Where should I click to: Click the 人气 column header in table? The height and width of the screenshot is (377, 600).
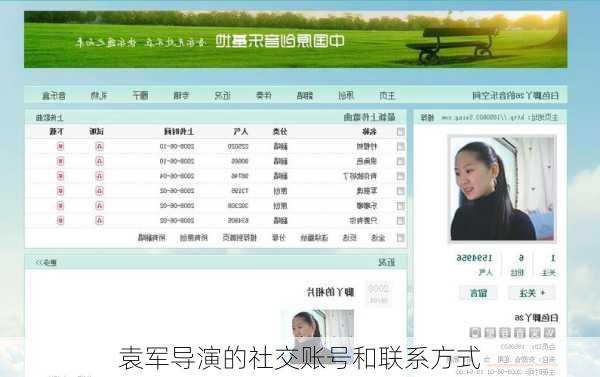241,132
